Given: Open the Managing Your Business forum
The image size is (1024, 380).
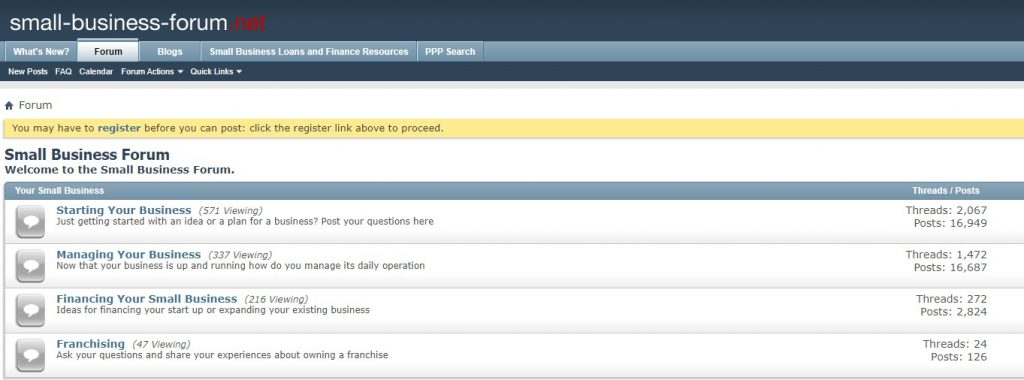Looking at the screenshot, I should click(x=129, y=255).
